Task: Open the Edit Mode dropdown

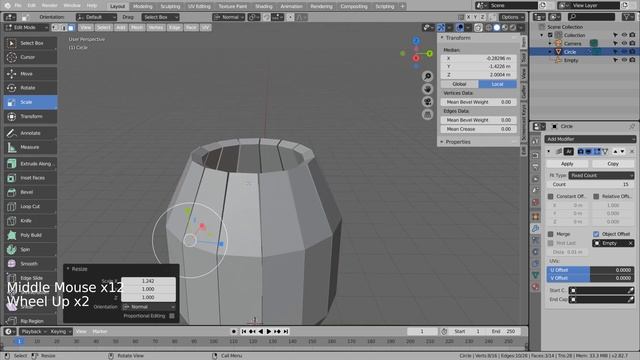Action: [27, 27]
